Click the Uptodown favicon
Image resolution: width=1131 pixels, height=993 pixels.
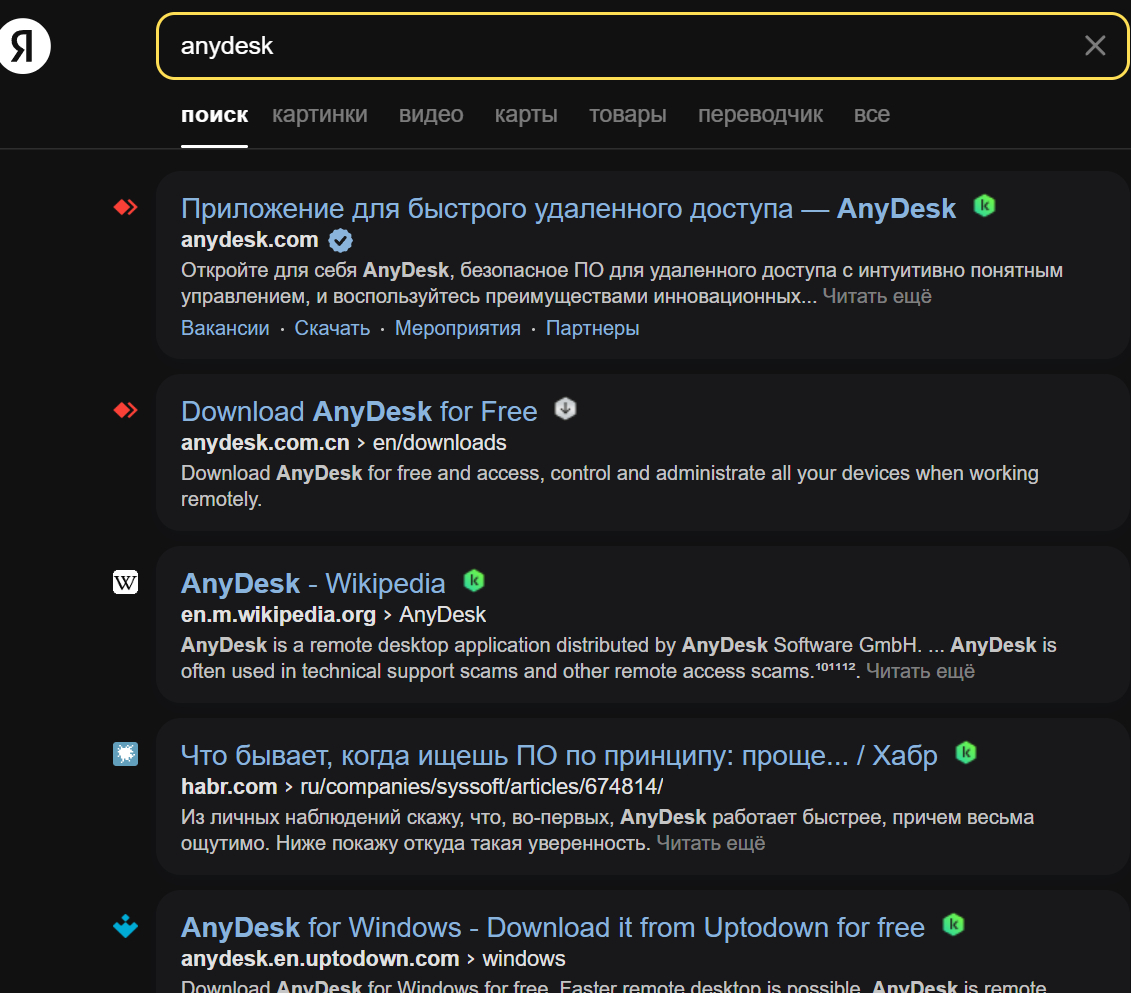(x=126, y=926)
